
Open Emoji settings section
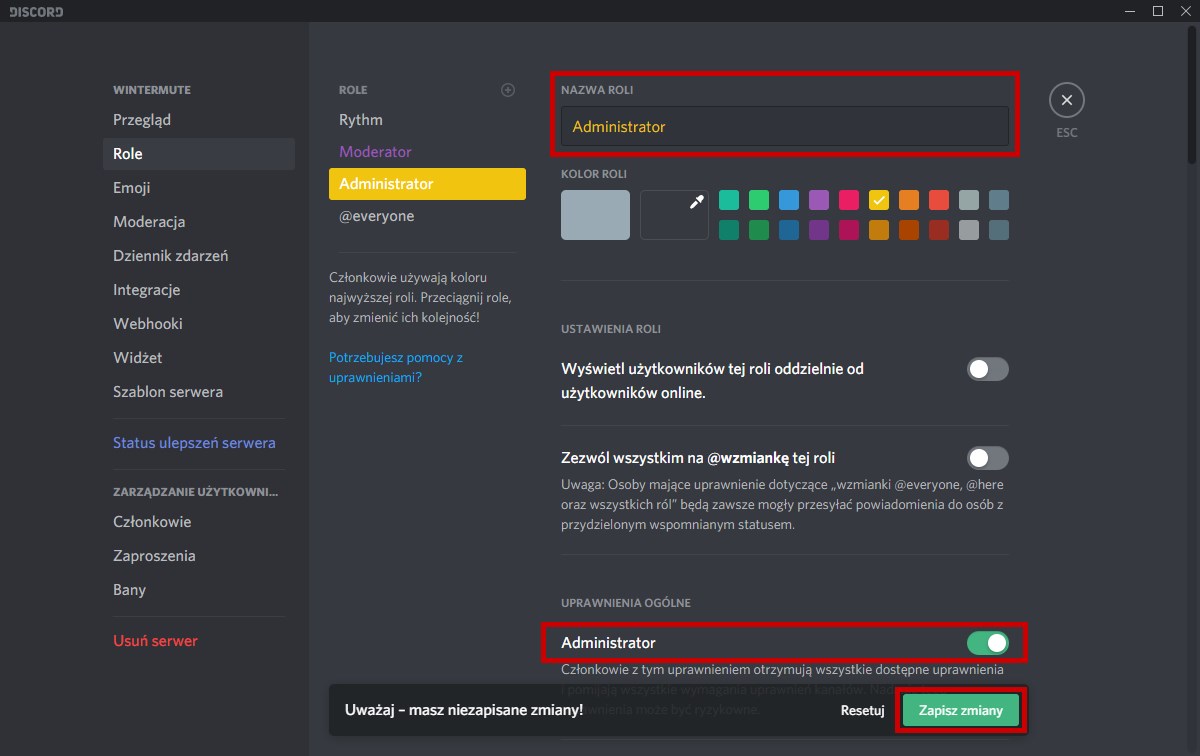click(x=199, y=188)
